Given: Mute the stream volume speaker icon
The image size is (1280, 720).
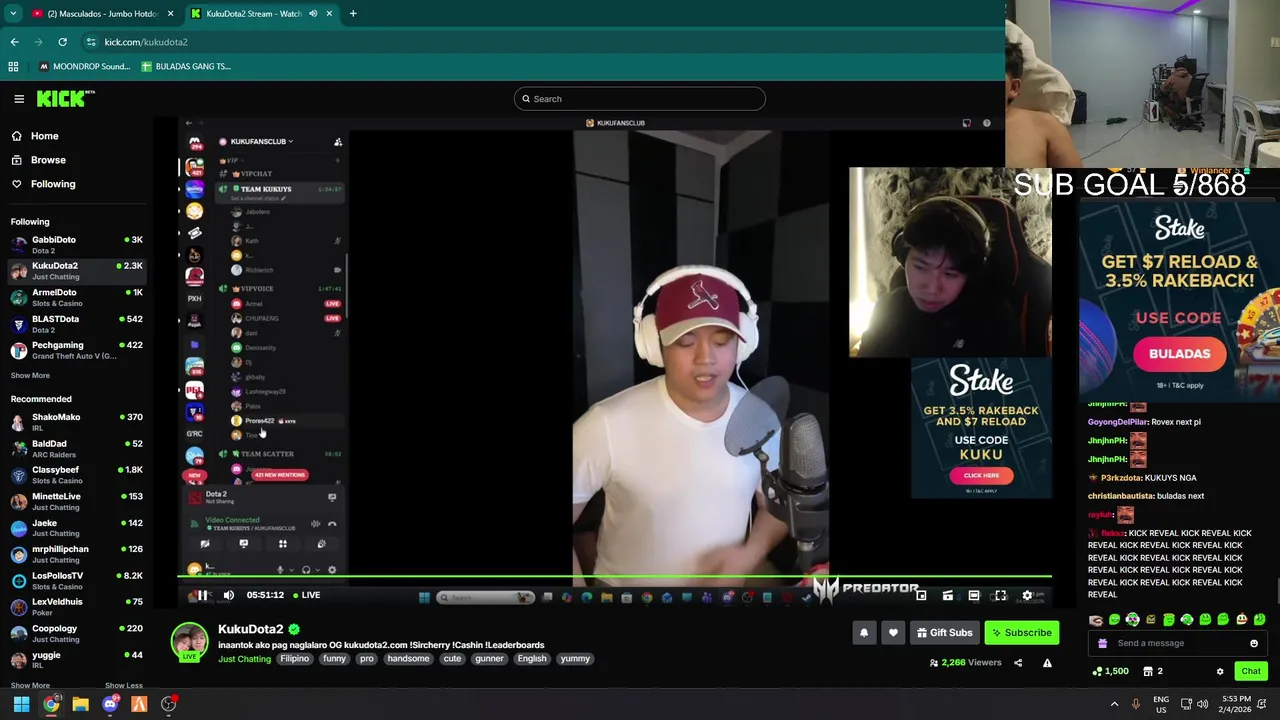Looking at the screenshot, I should (229, 595).
